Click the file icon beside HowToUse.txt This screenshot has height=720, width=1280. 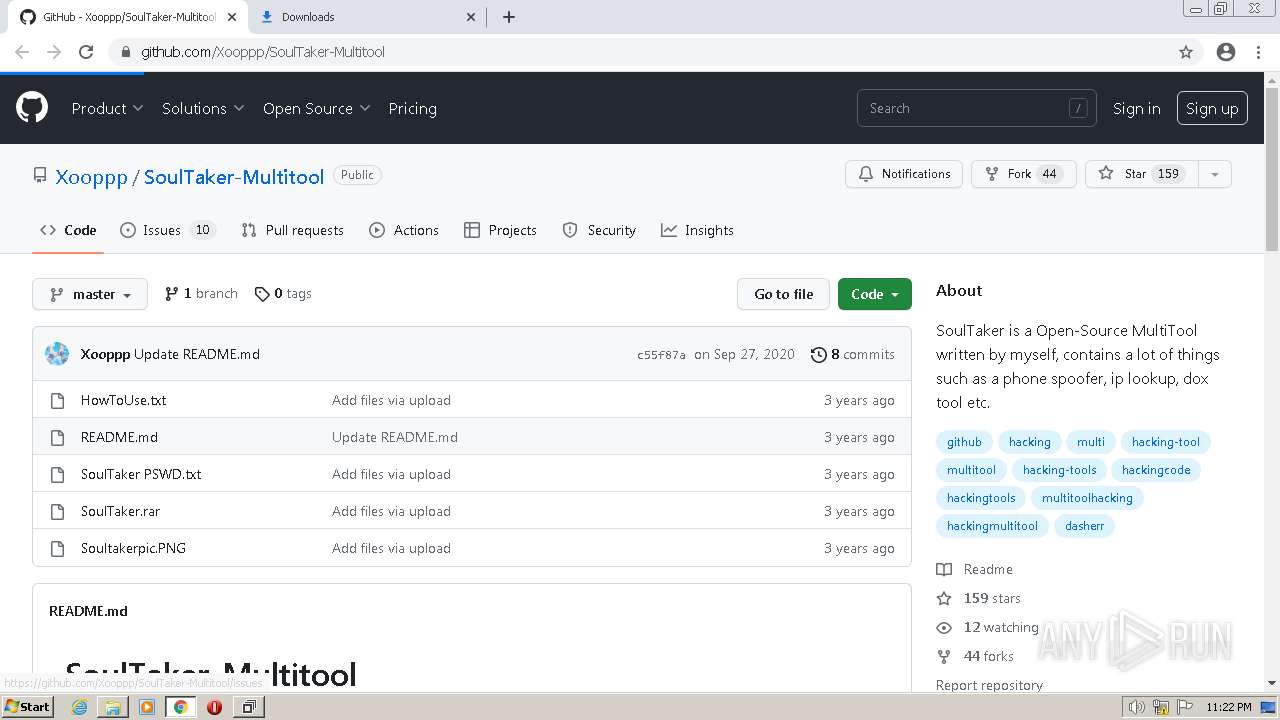point(57,400)
